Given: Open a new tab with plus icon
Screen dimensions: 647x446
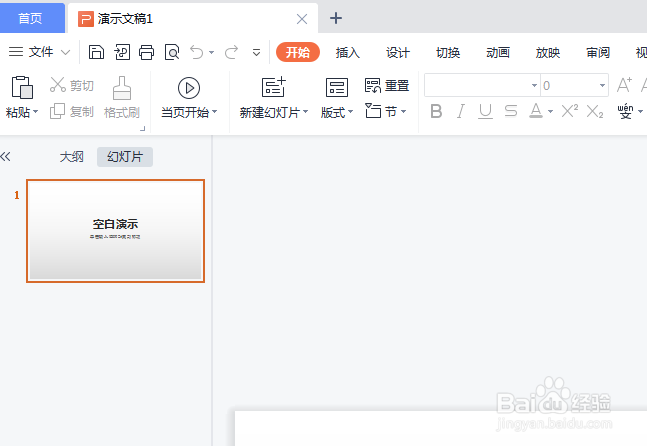Looking at the screenshot, I should click(x=336, y=18).
